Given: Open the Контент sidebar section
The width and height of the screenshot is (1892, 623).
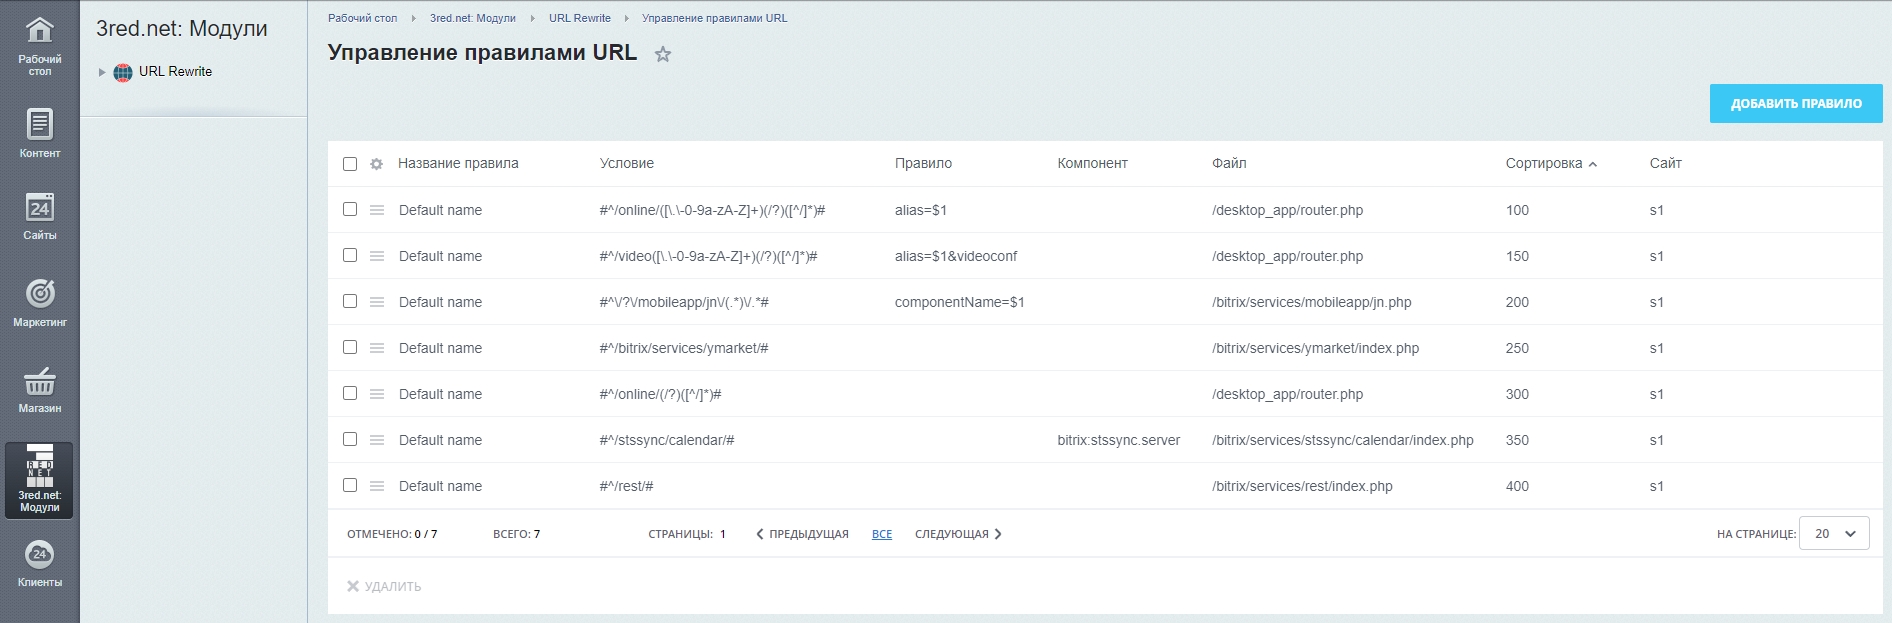Looking at the screenshot, I should point(39,133).
